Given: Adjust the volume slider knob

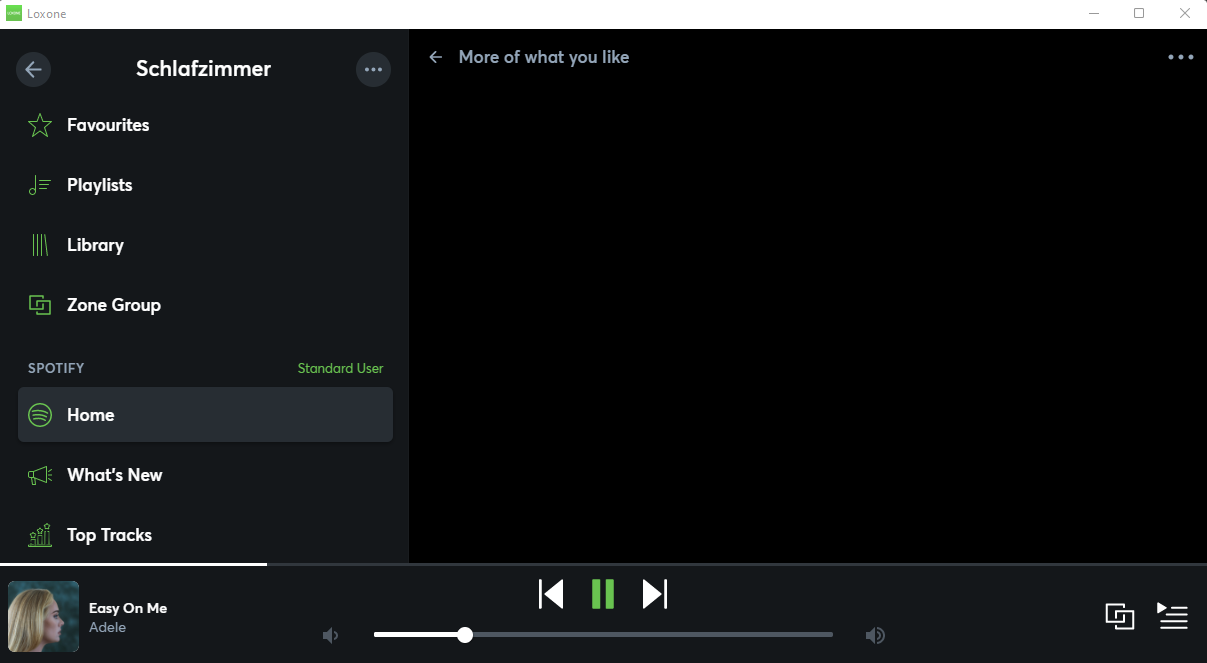Looking at the screenshot, I should [465, 635].
